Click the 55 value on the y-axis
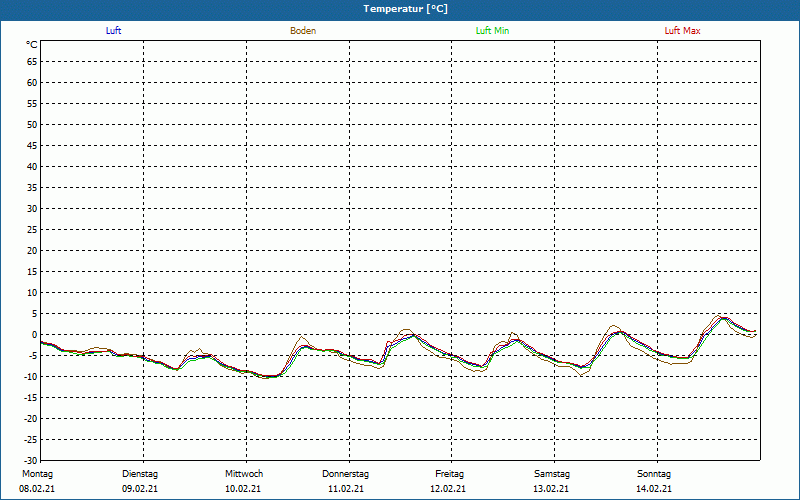Image resolution: width=800 pixels, height=500 pixels. [32, 104]
